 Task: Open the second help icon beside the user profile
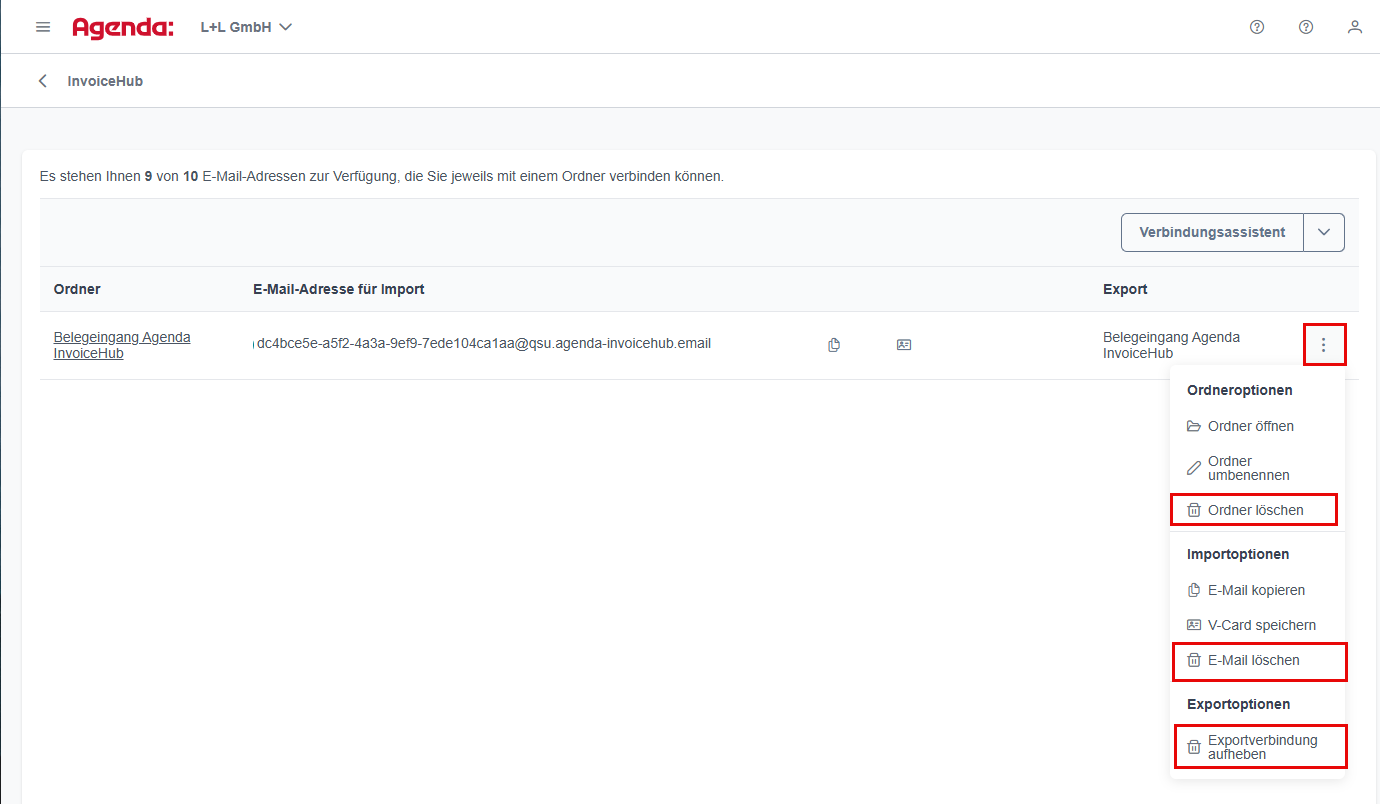coord(1306,27)
